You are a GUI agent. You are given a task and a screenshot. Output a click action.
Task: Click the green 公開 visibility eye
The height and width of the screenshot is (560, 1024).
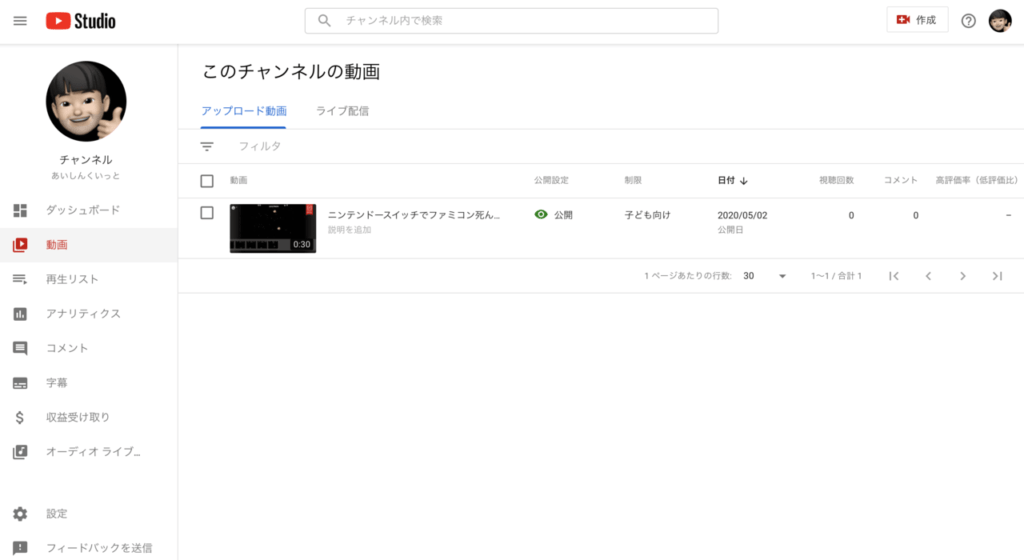[541, 215]
